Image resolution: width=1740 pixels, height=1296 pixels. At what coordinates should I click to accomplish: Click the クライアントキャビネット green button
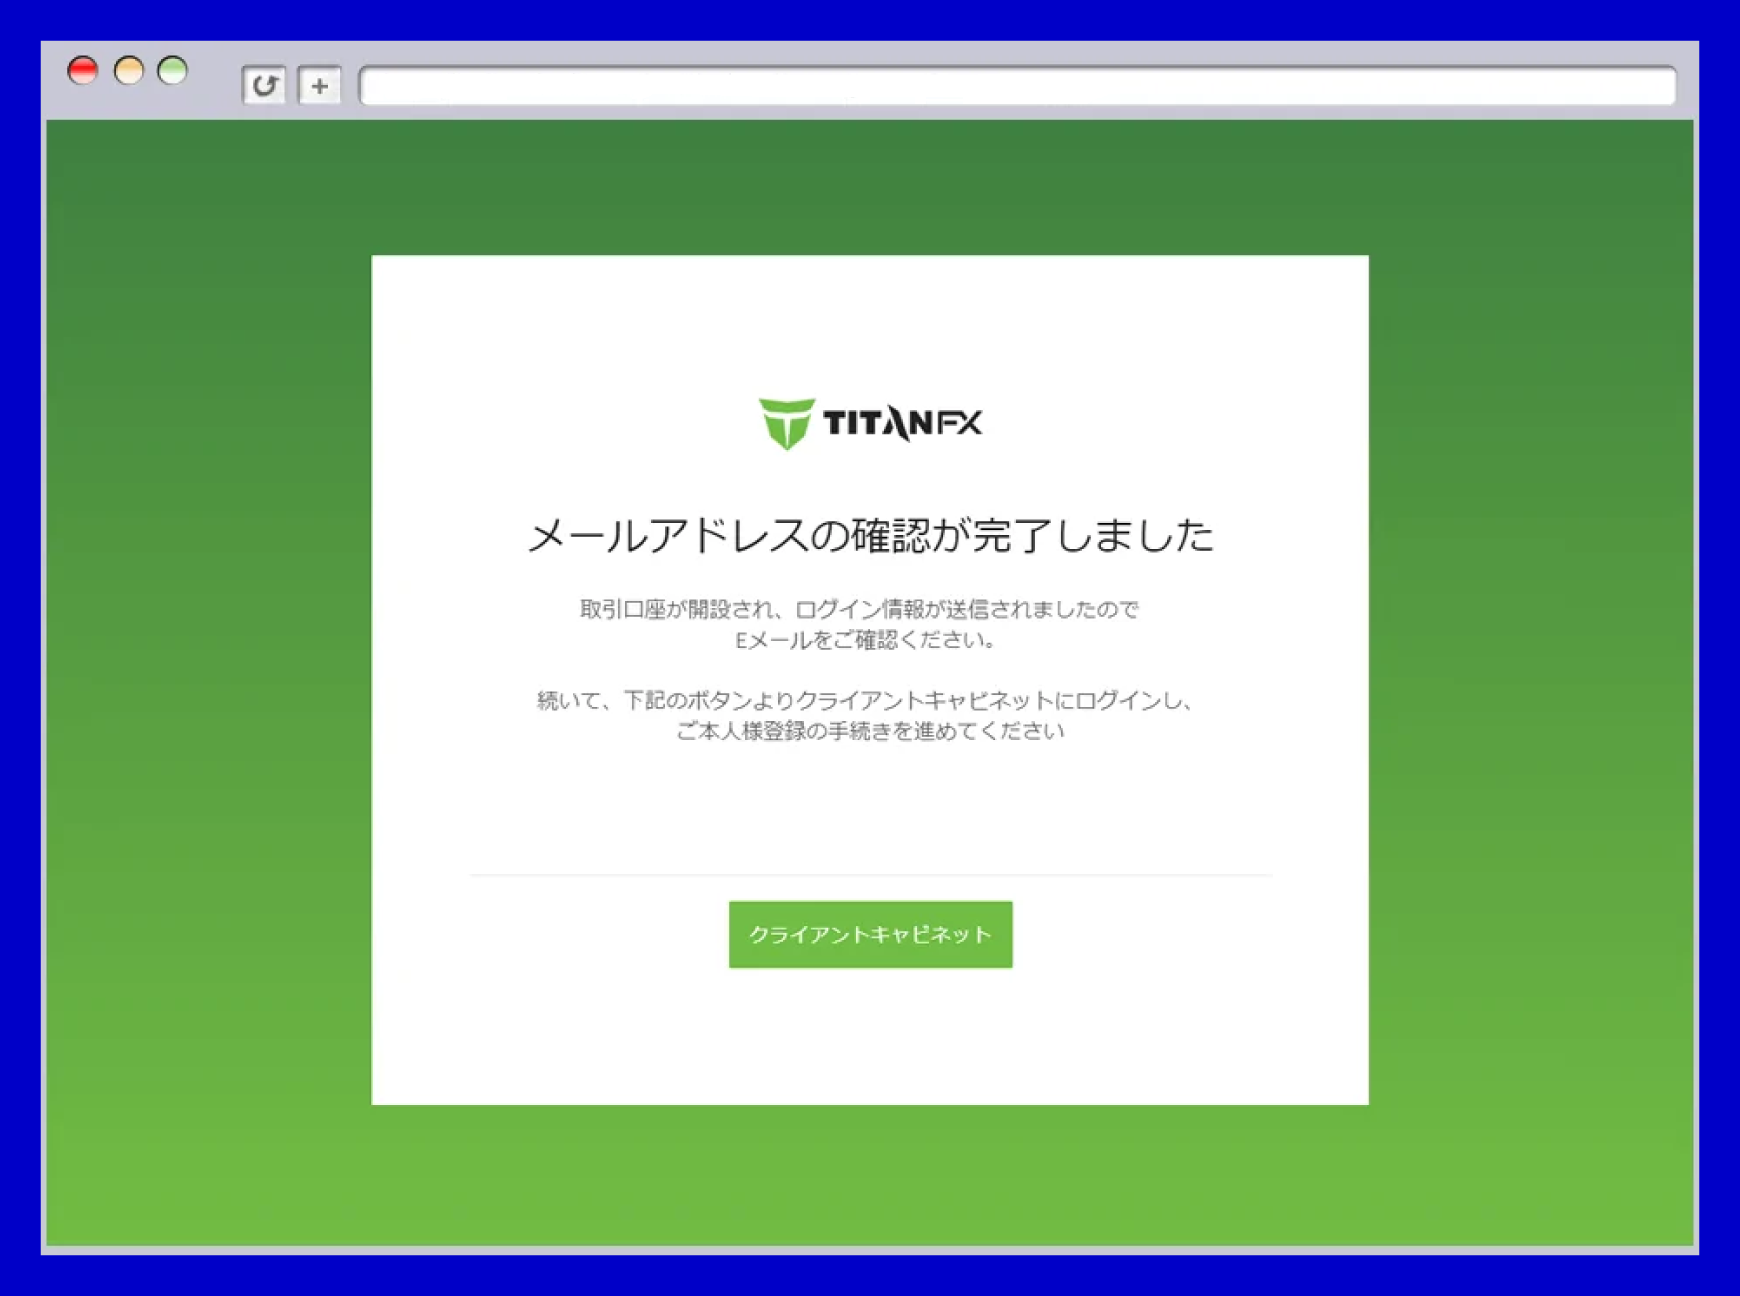coord(870,934)
